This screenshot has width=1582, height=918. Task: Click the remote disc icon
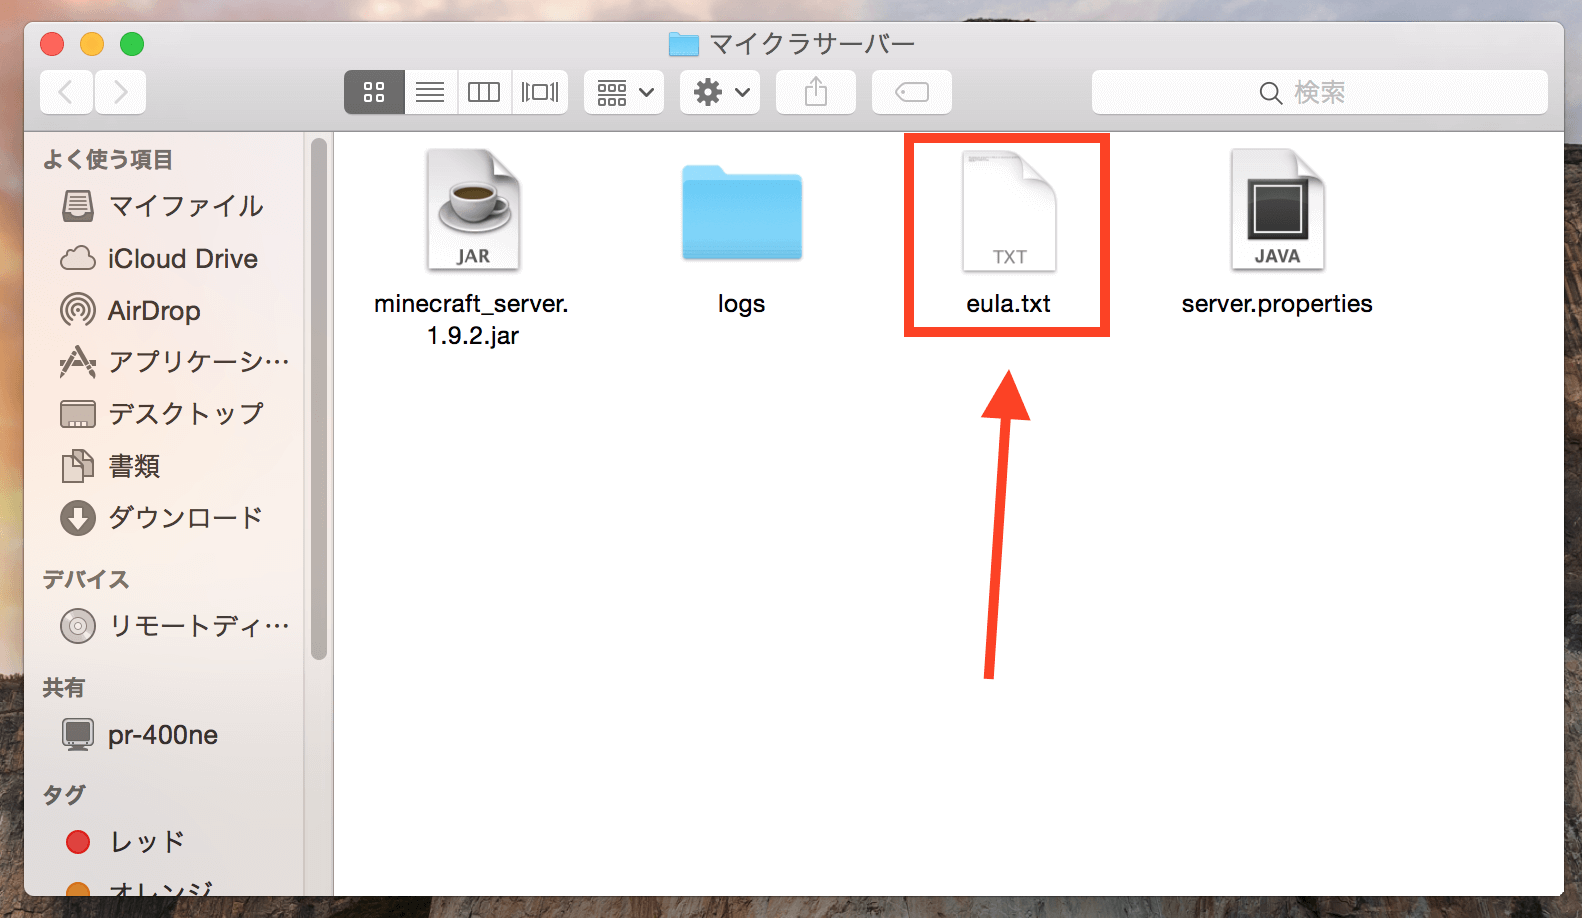coord(78,626)
